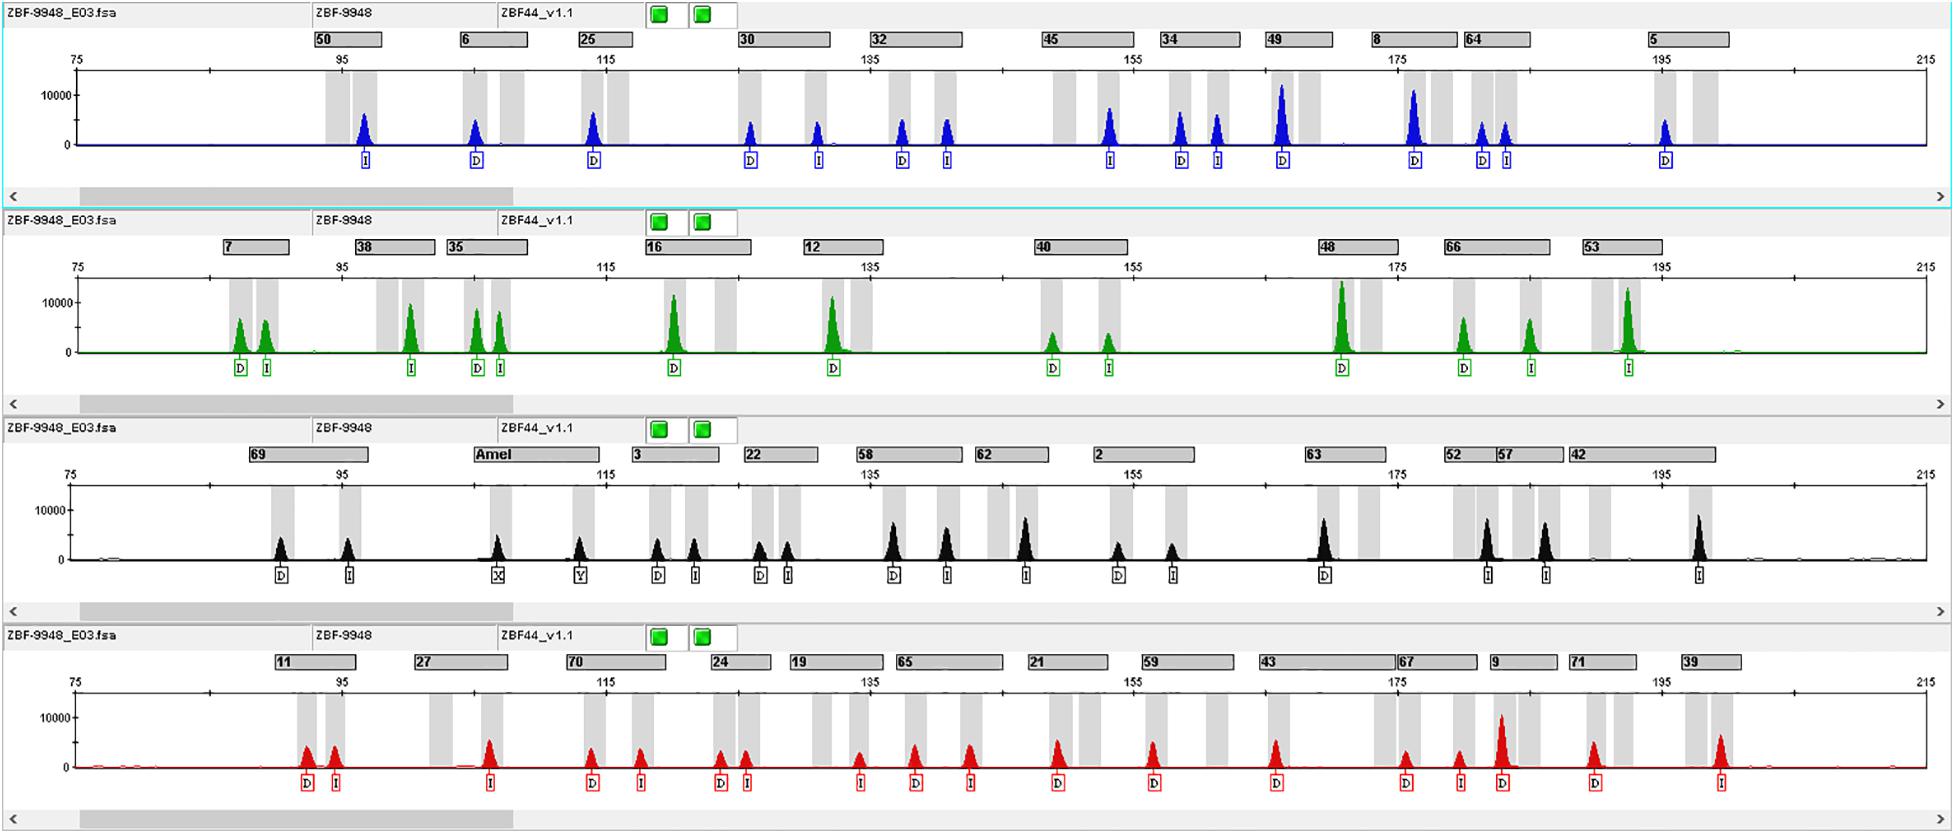Click the D allele call under marker 16
This screenshot has width=1955, height=834.
[674, 368]
